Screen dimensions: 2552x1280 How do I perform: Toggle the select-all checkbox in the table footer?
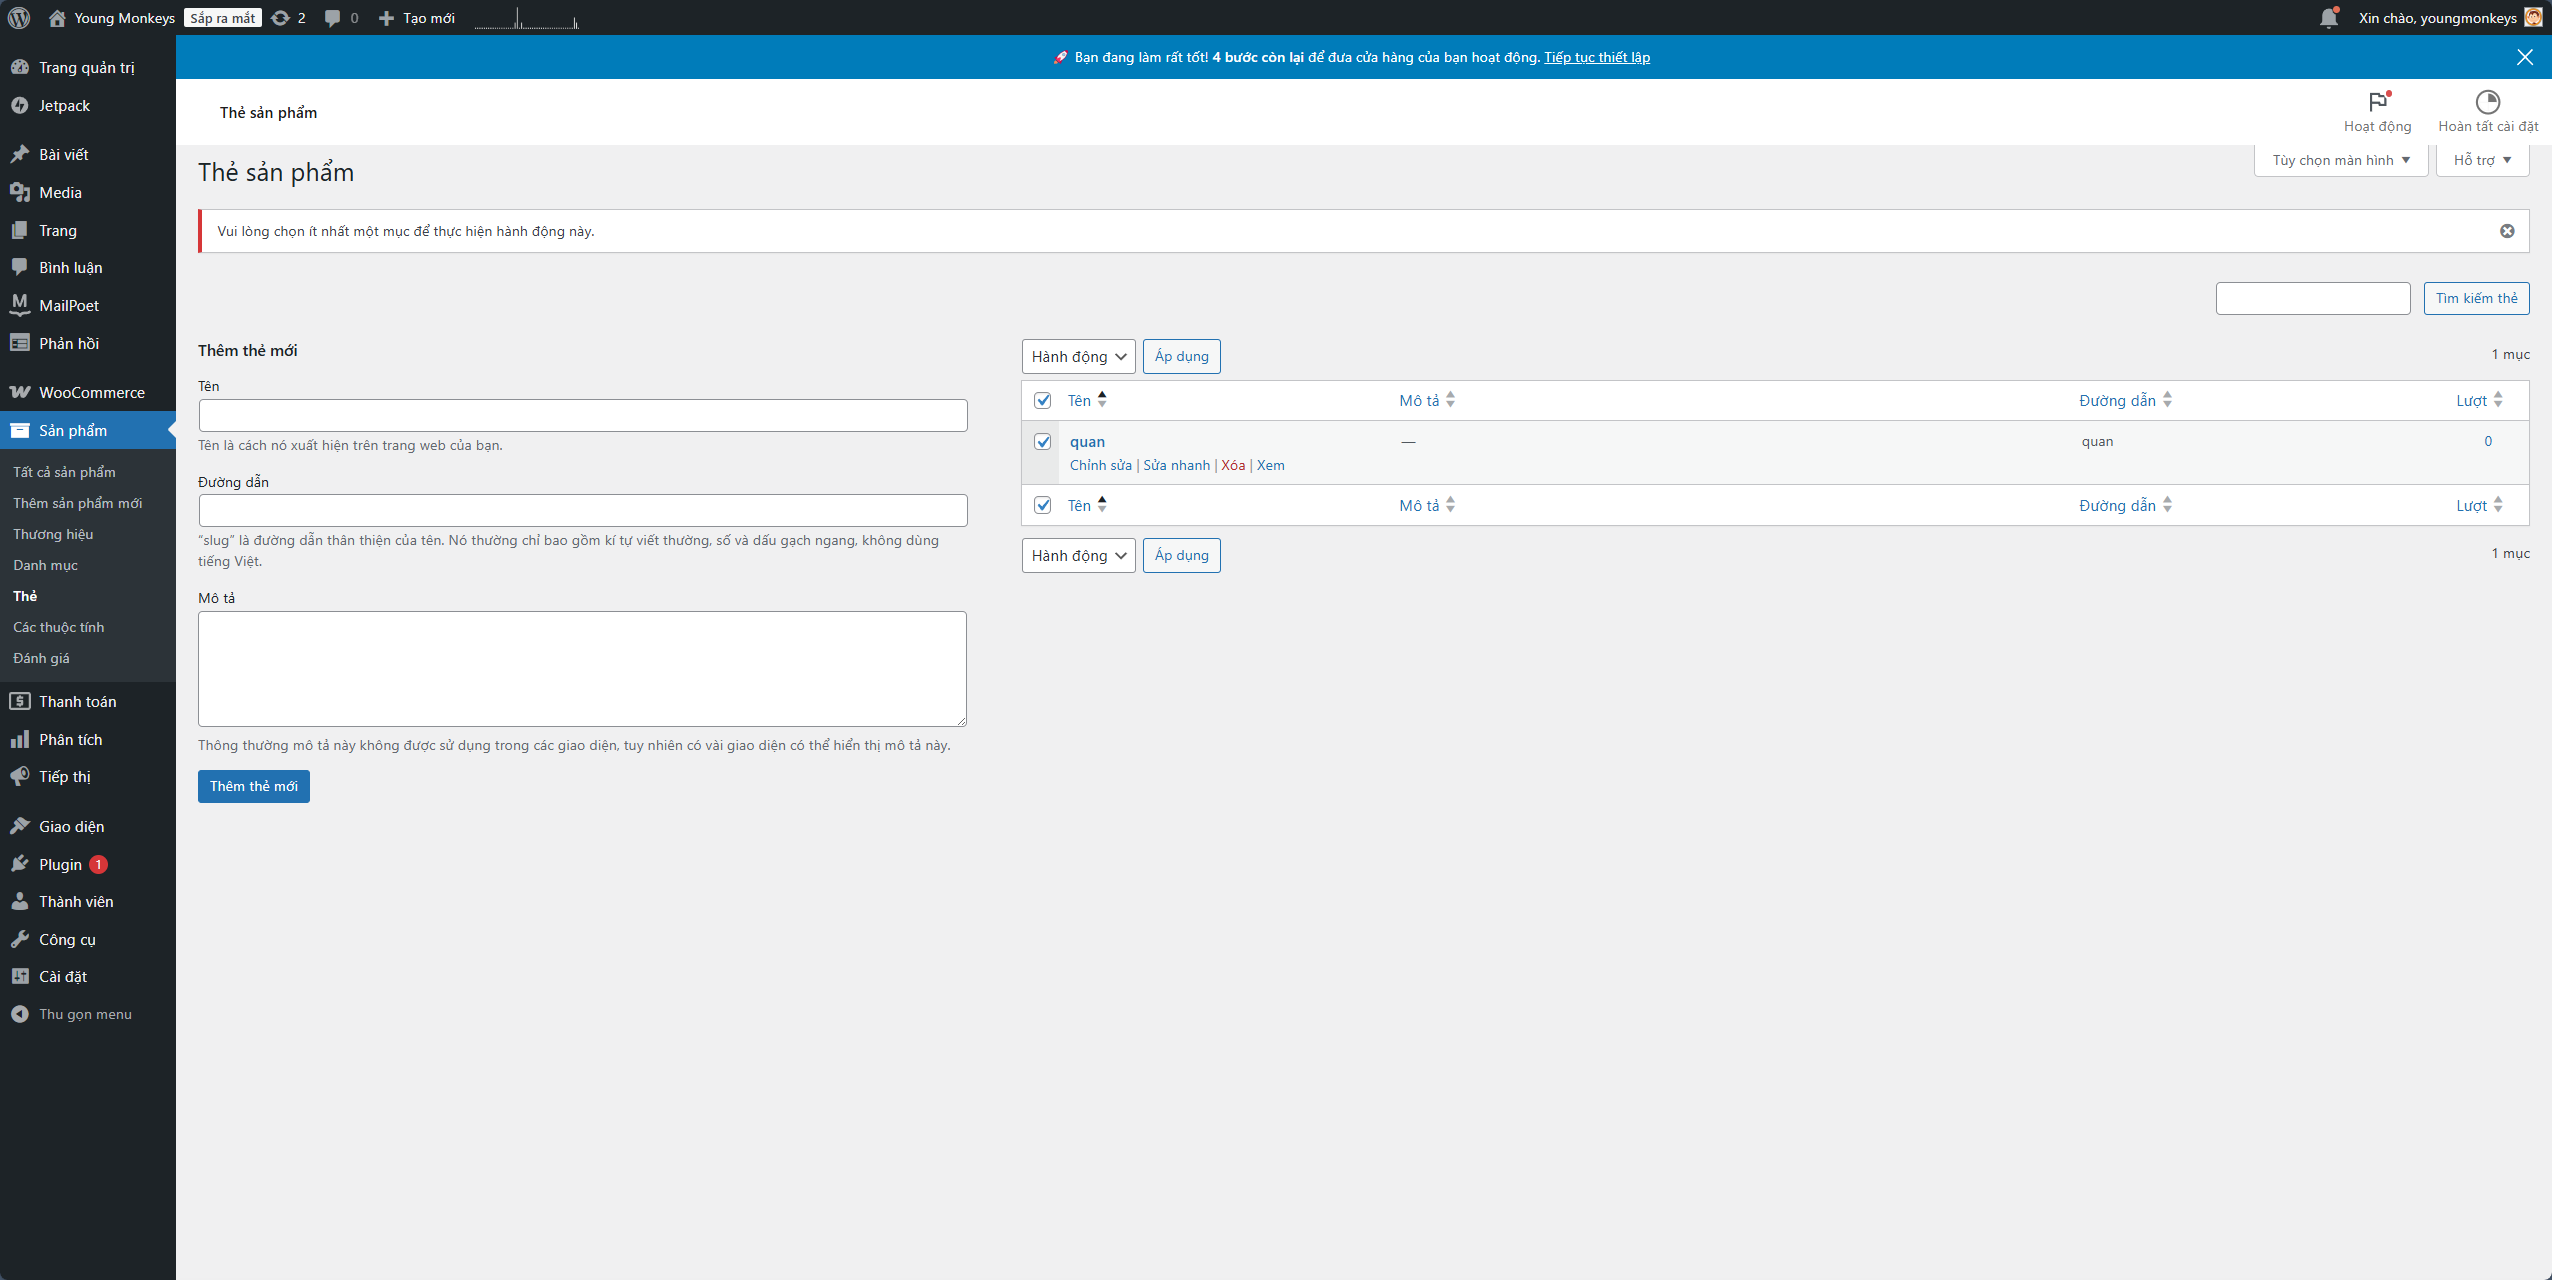(x=1043, y=505)
